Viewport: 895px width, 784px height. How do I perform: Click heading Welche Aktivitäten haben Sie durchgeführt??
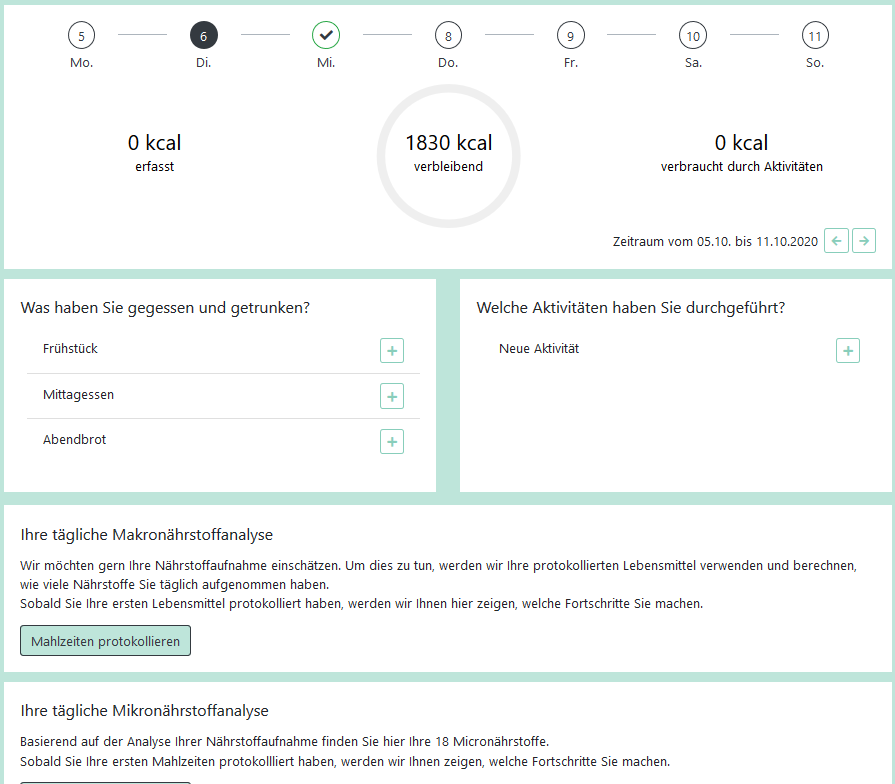(631, 308)
